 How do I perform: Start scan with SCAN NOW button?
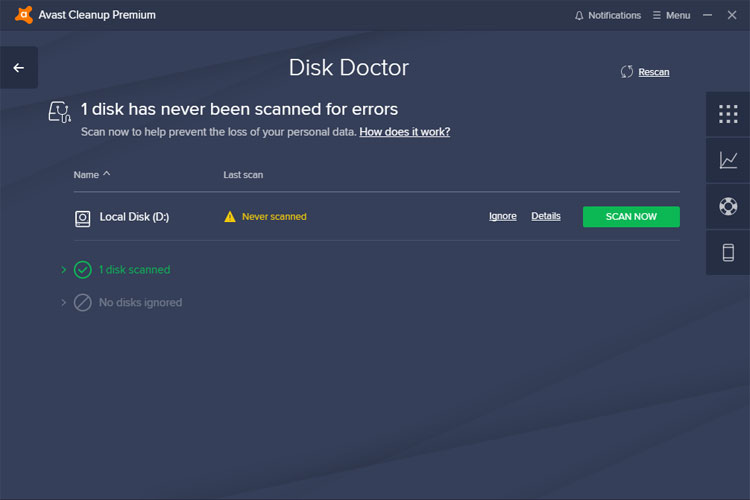point(631,217)
